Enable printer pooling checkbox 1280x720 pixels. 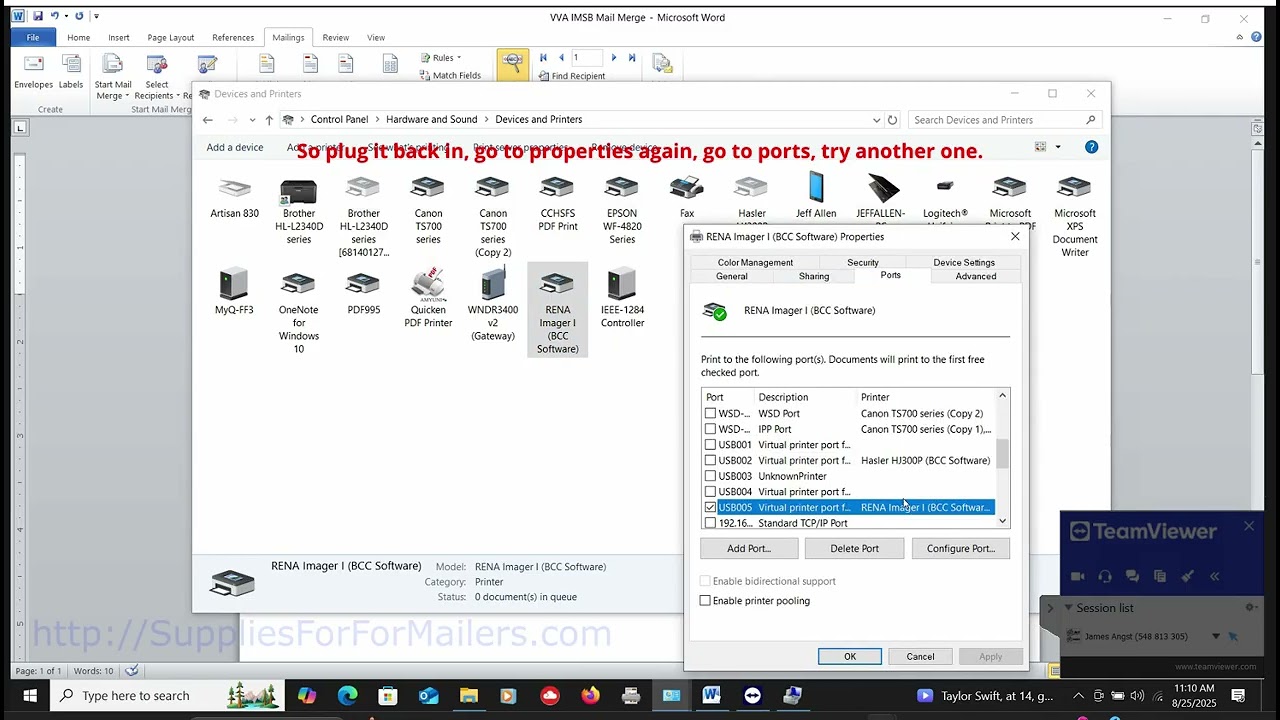705,601
